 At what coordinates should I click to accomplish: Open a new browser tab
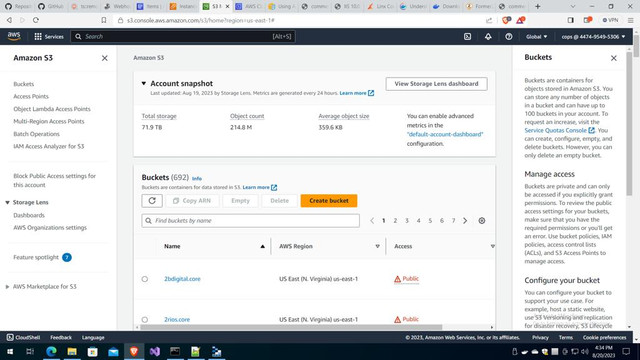(x=538, y=6)
